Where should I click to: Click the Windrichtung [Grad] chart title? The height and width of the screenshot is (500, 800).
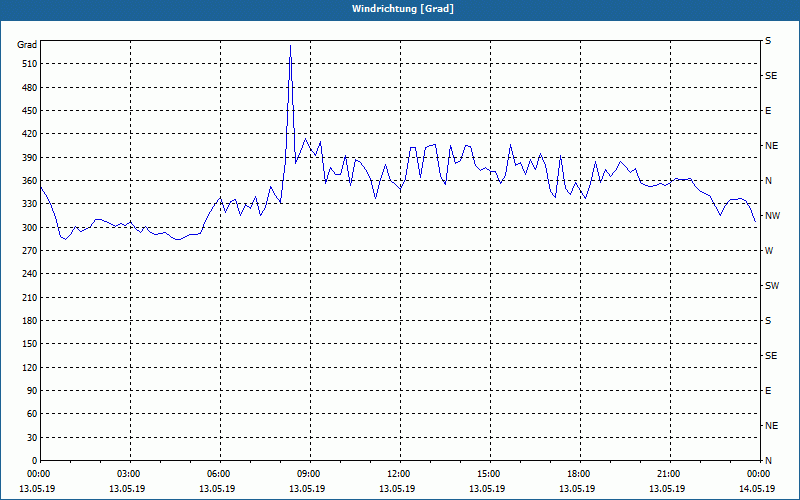click(403, 9)
